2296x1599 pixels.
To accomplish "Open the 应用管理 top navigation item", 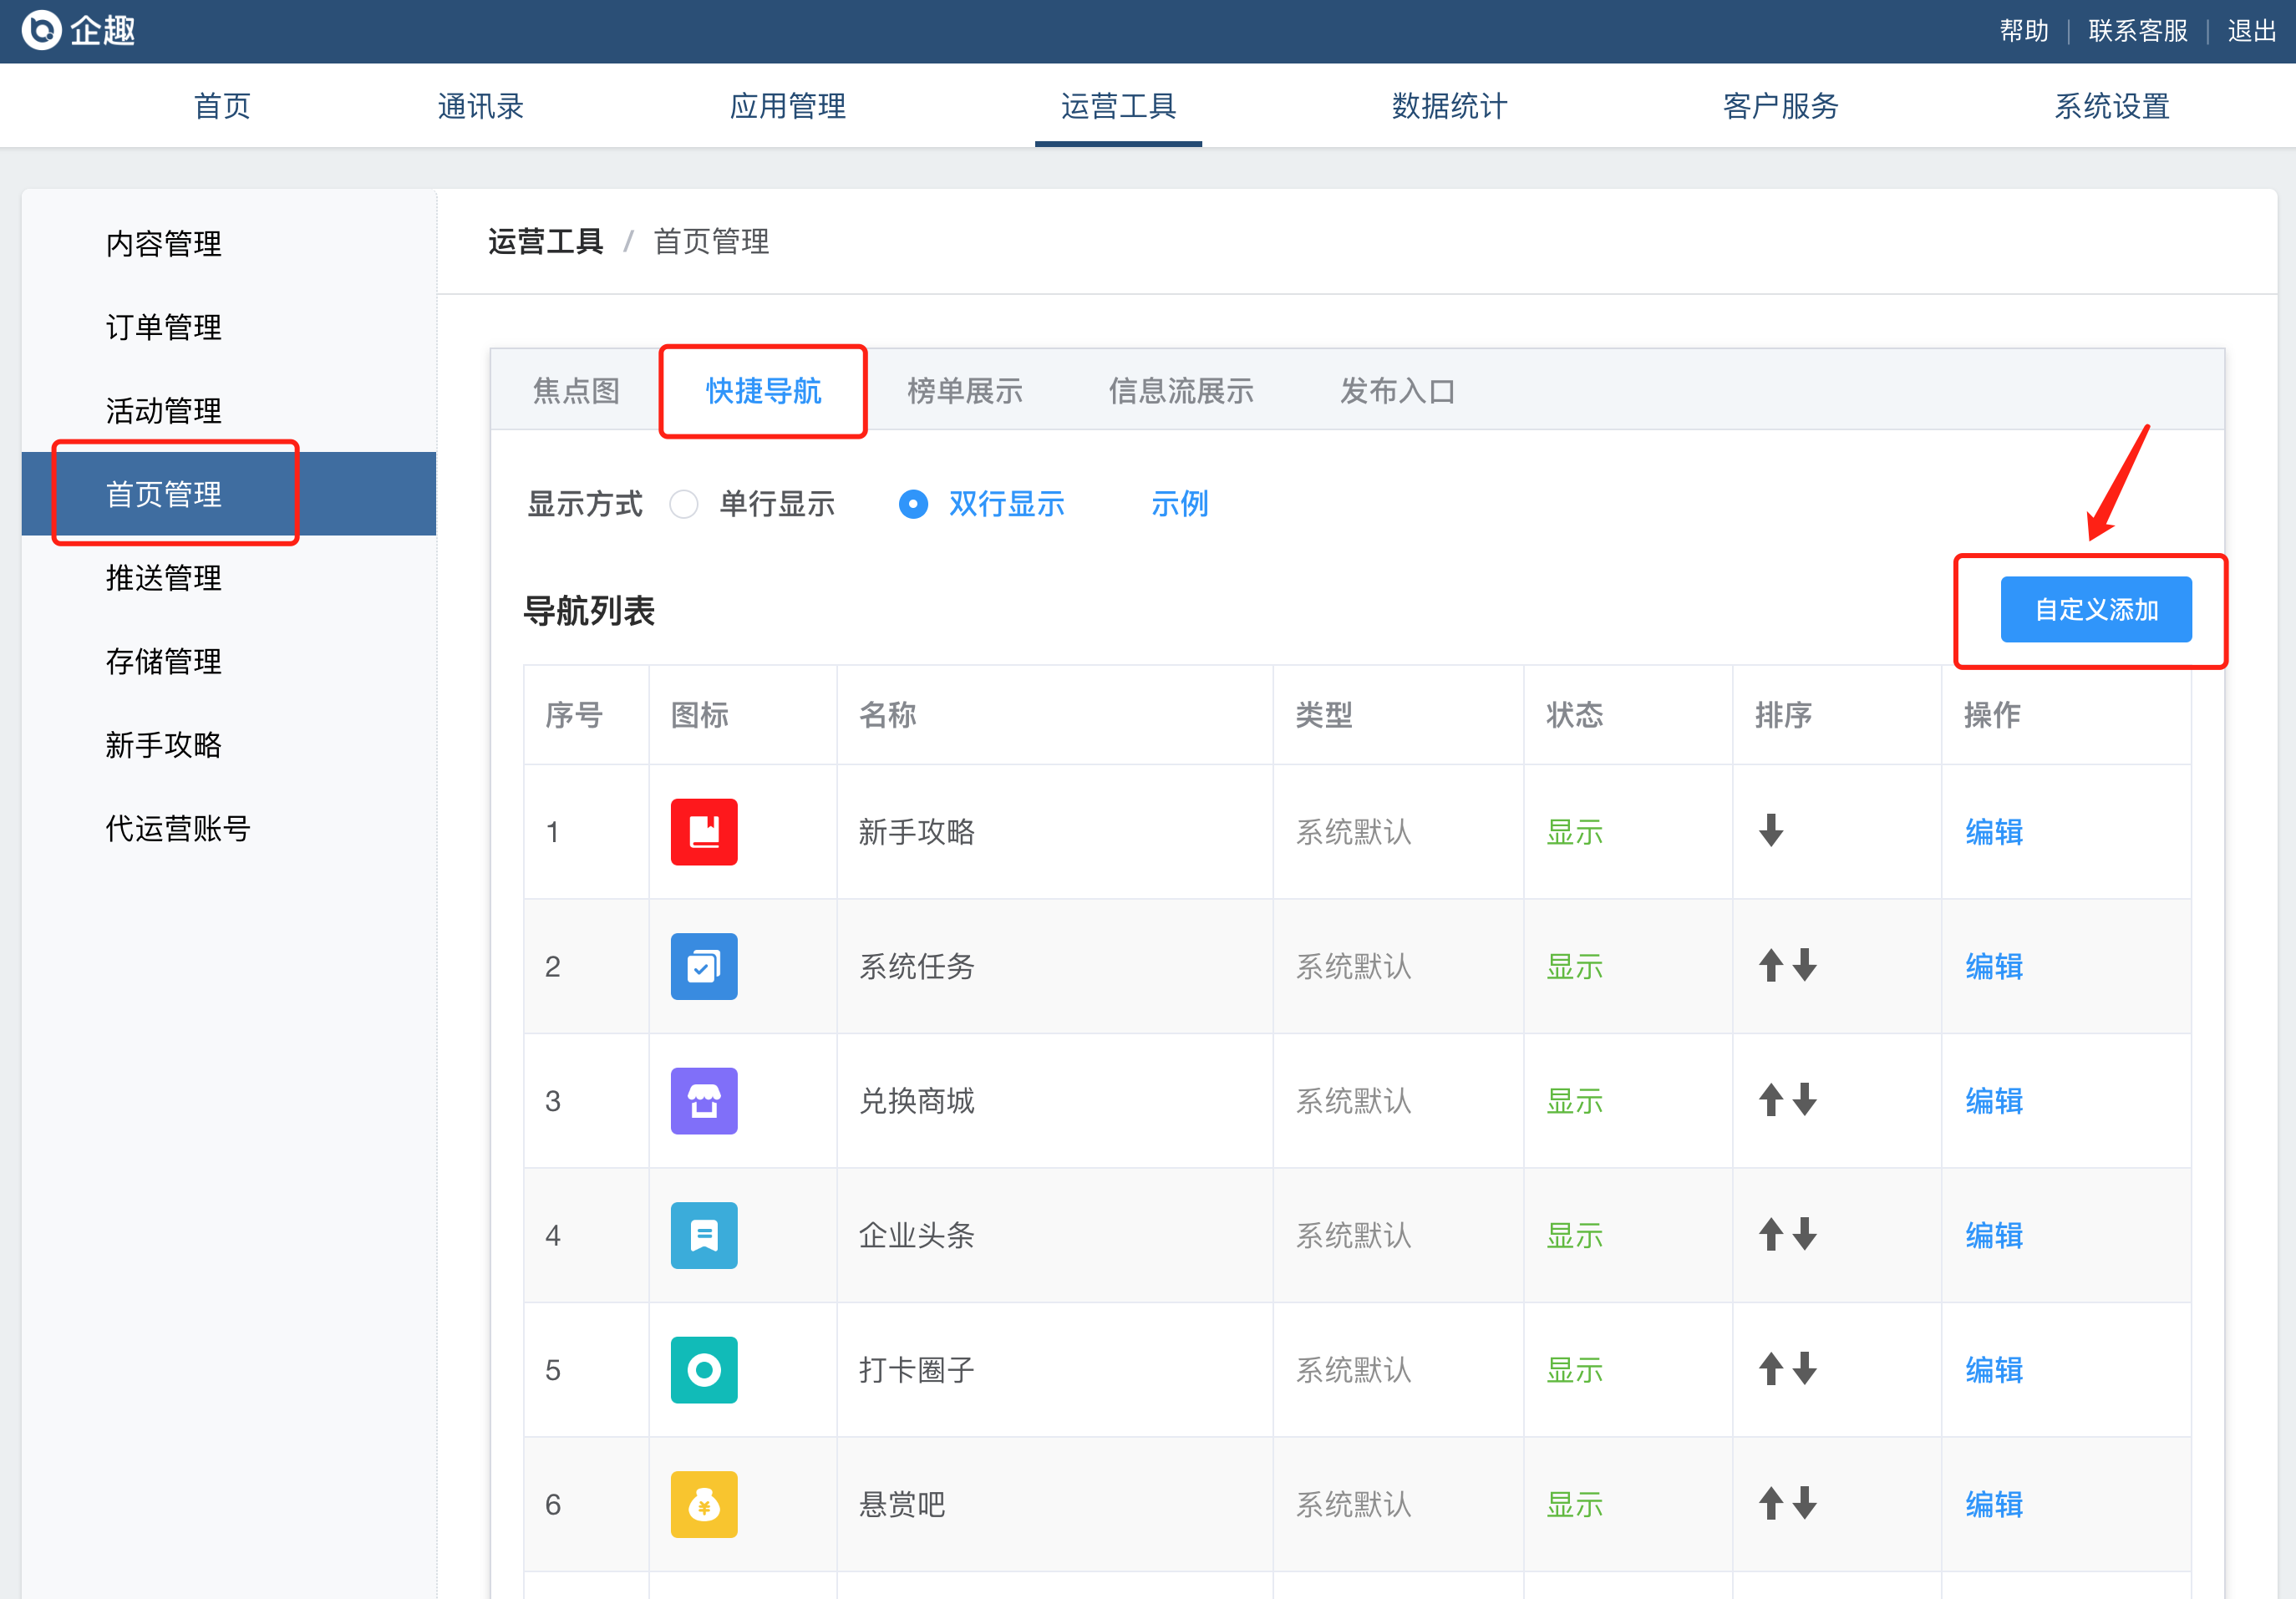I will click(788, 106).
